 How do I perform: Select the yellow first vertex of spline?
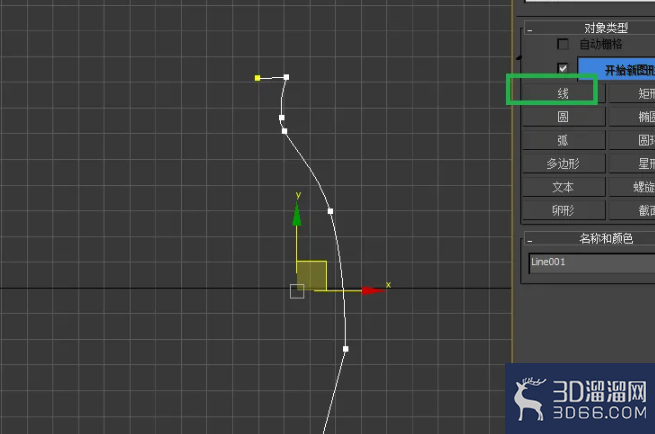(257, 78)
